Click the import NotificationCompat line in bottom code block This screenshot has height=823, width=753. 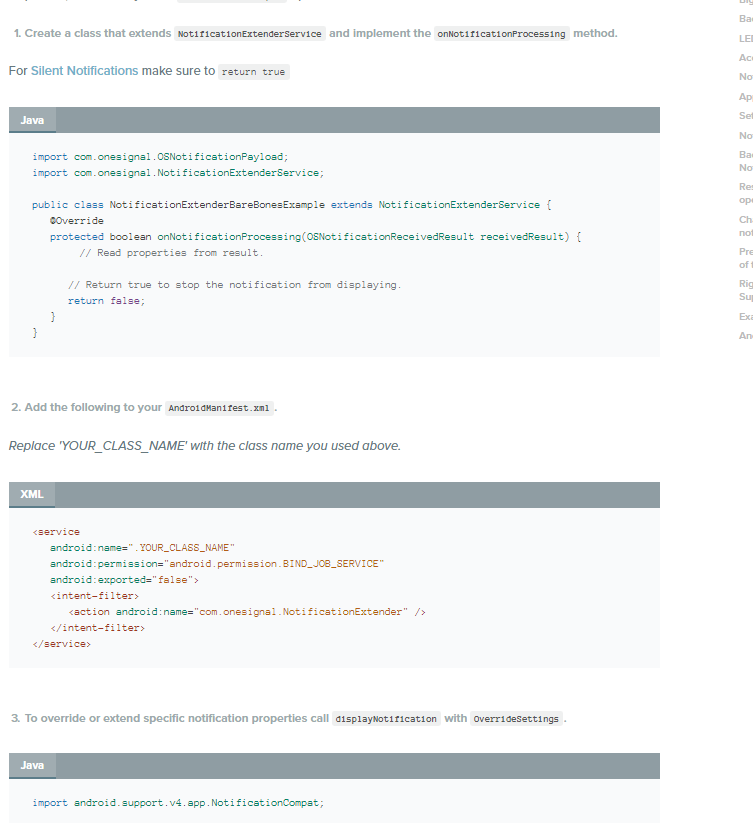point(179,802)
